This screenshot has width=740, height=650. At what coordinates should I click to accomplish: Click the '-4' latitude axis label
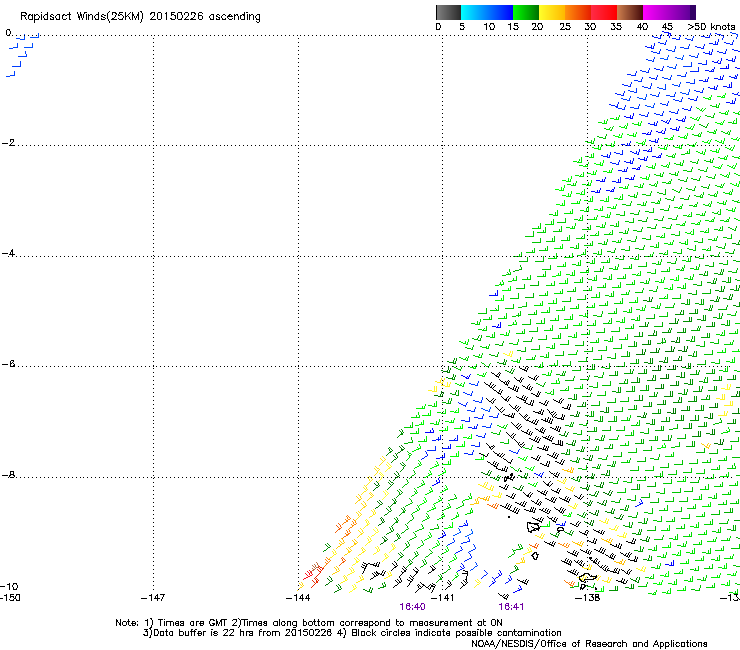point(8,253)
